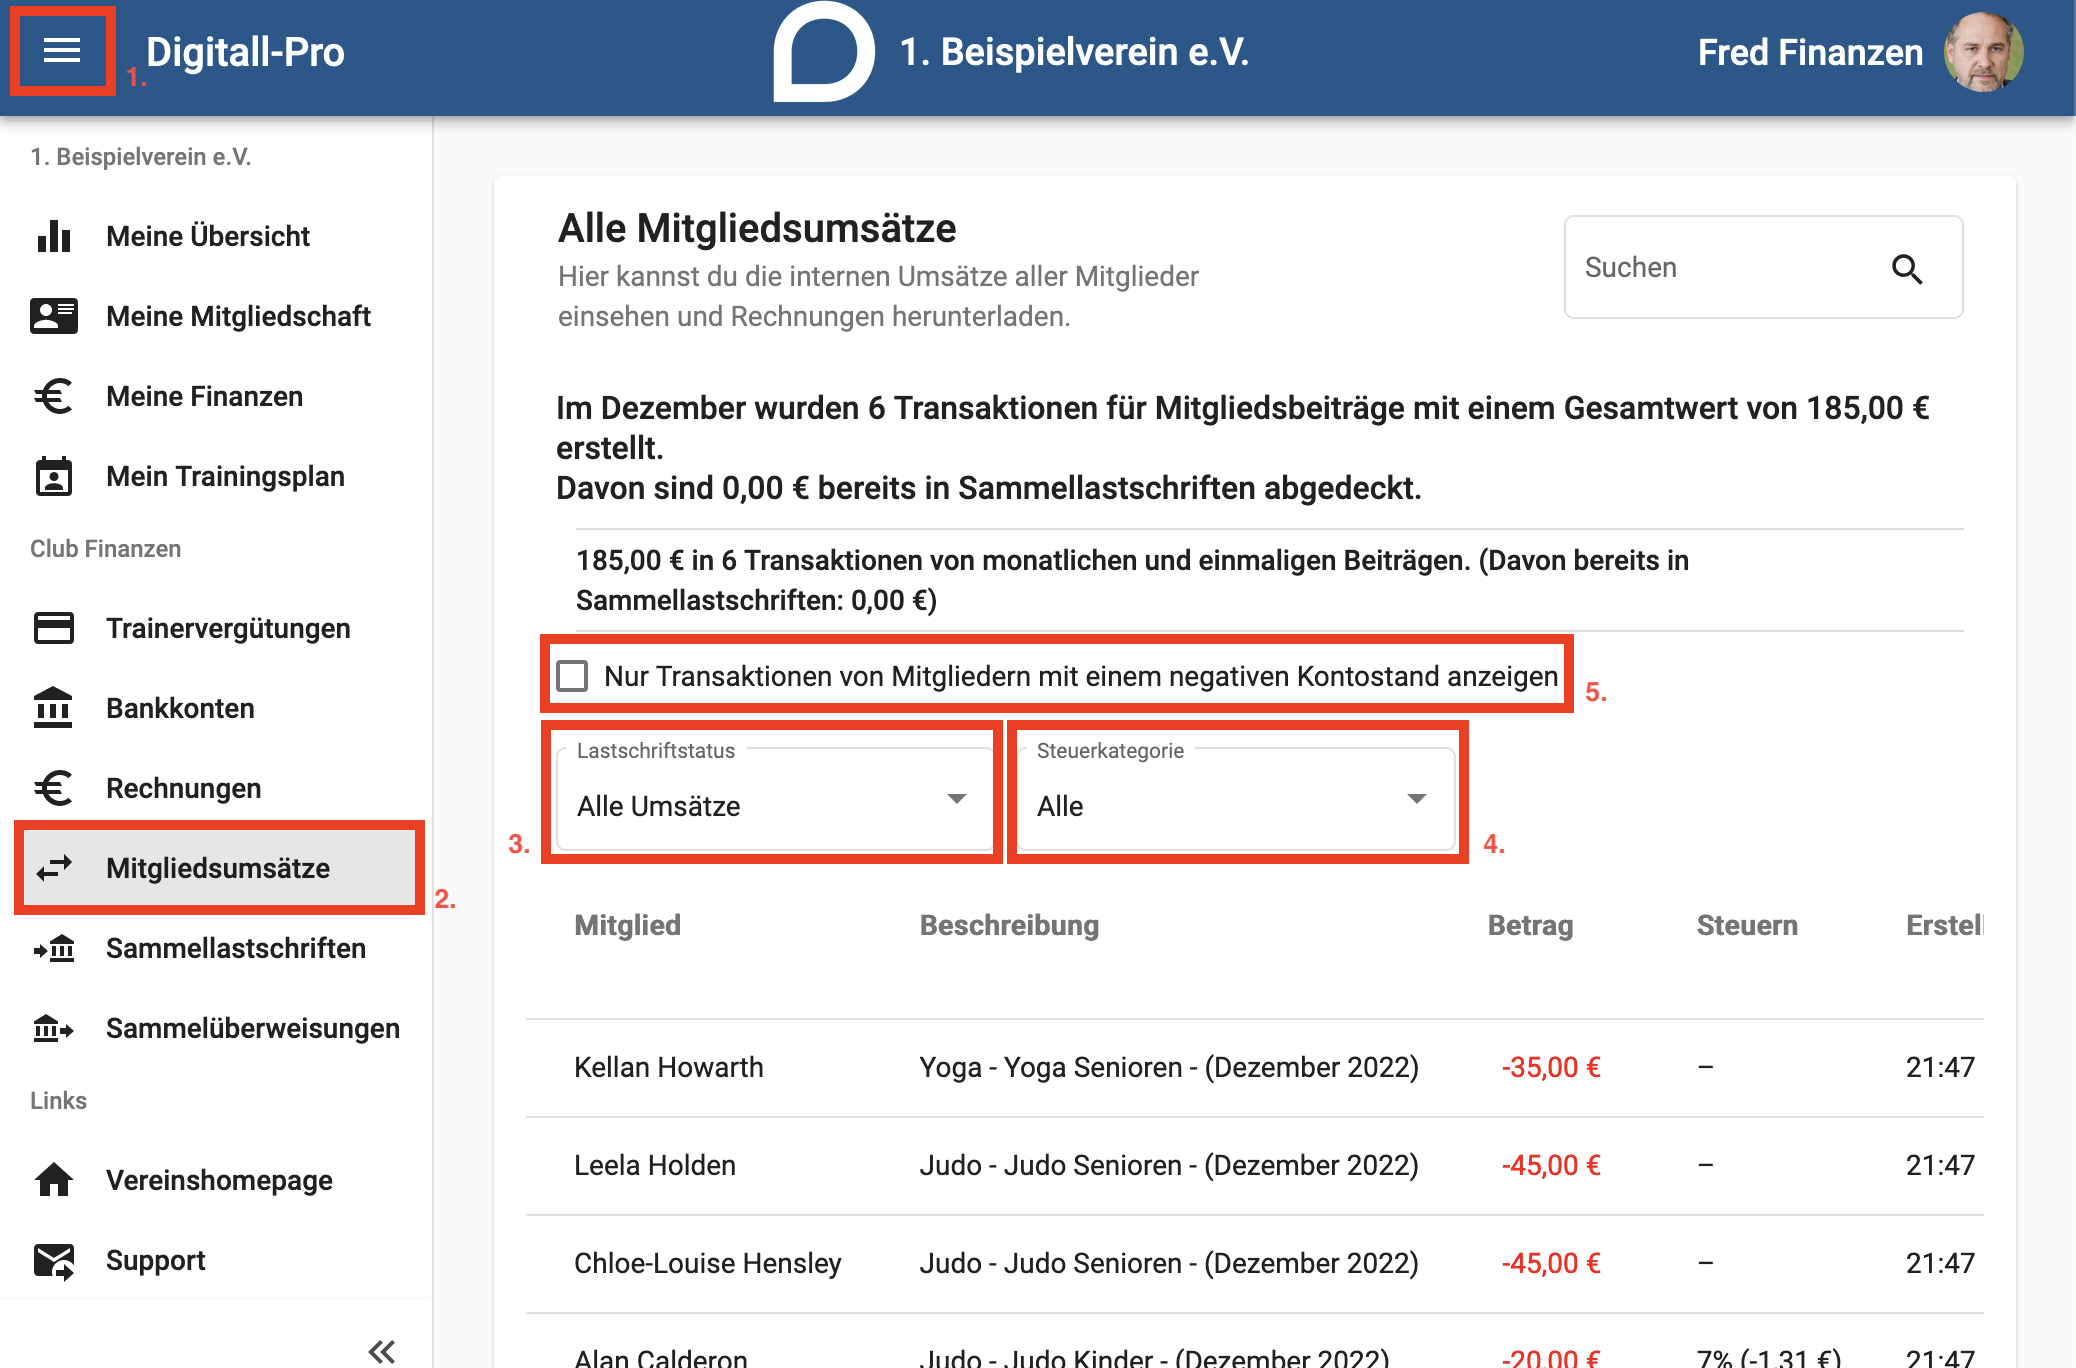Collapse the sidebar with double chevron
The width and height of the screenshot is (2076, 1368).
pyautogui.click(x=382, y=1352)
